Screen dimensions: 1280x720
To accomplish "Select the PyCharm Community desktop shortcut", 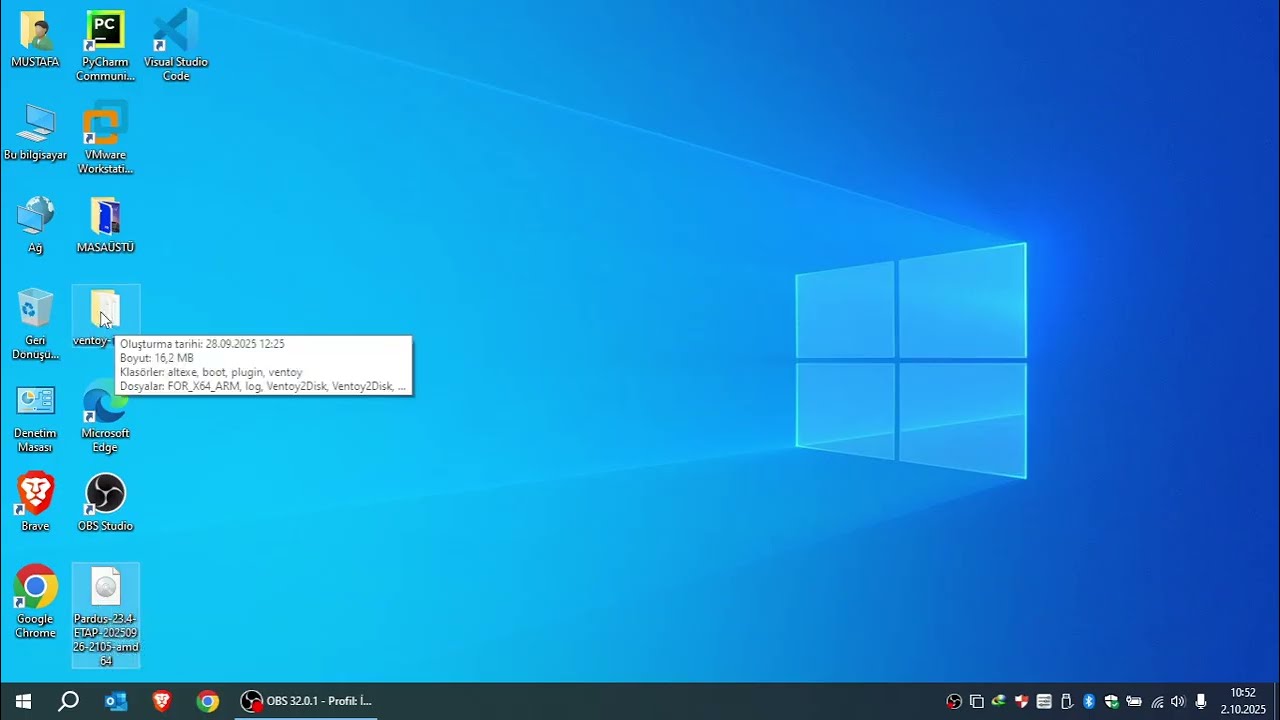I will coord(105,46).
